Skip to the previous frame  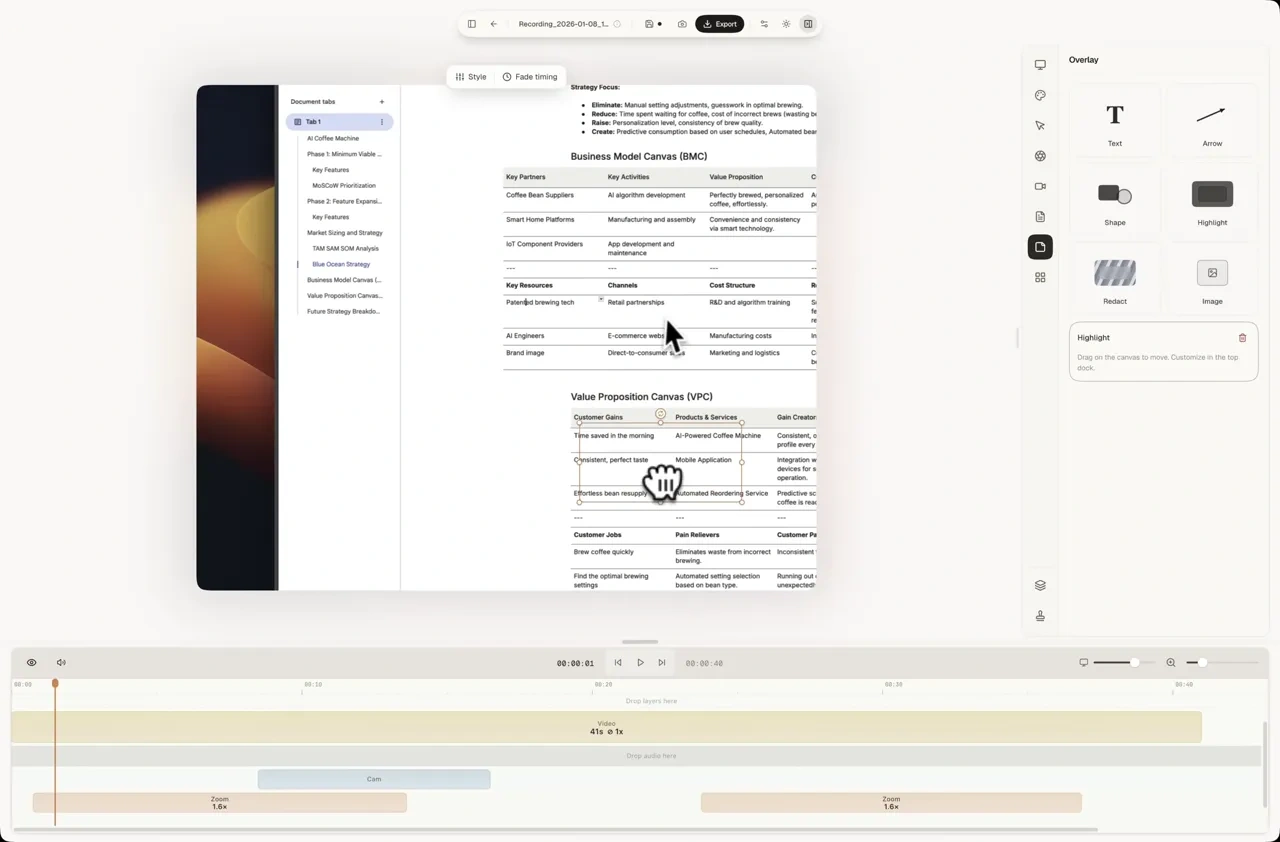tap(618, 663)
